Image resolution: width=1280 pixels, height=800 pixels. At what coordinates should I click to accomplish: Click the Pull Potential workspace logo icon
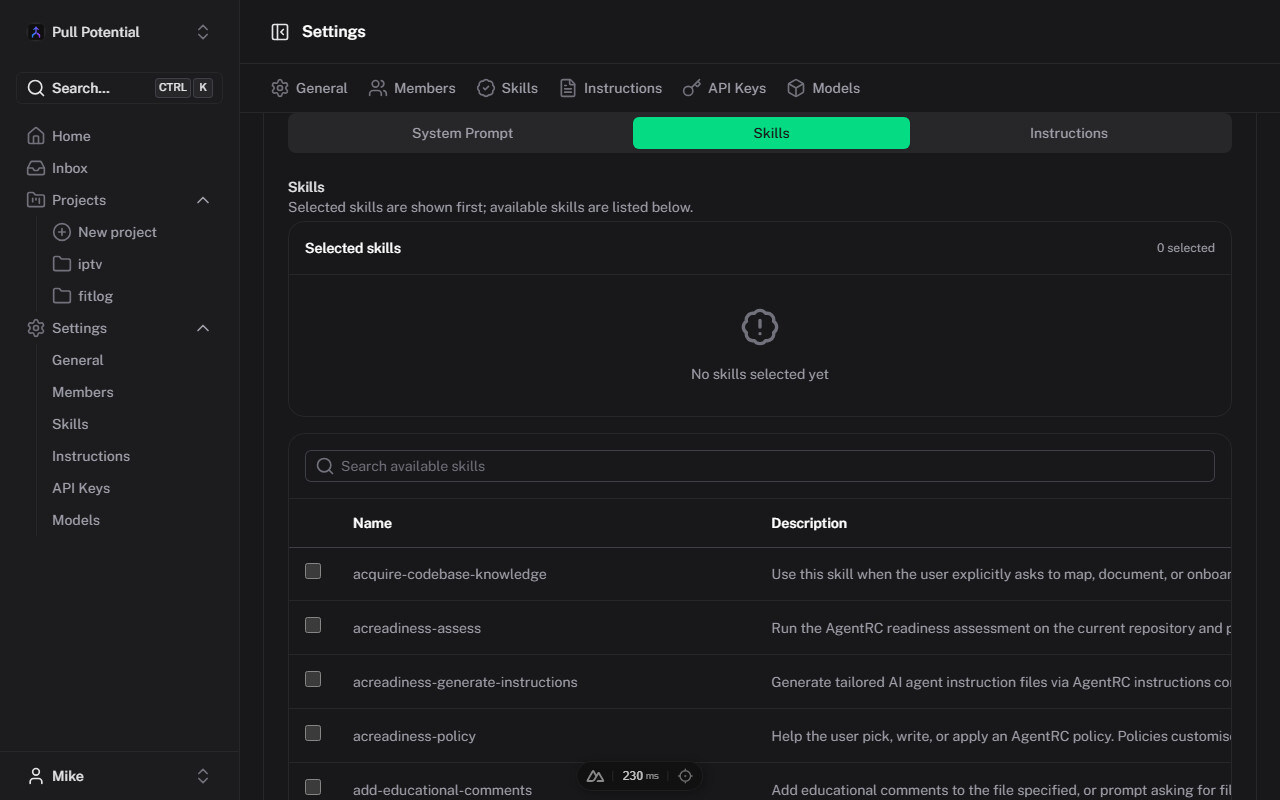click(36, 32)
